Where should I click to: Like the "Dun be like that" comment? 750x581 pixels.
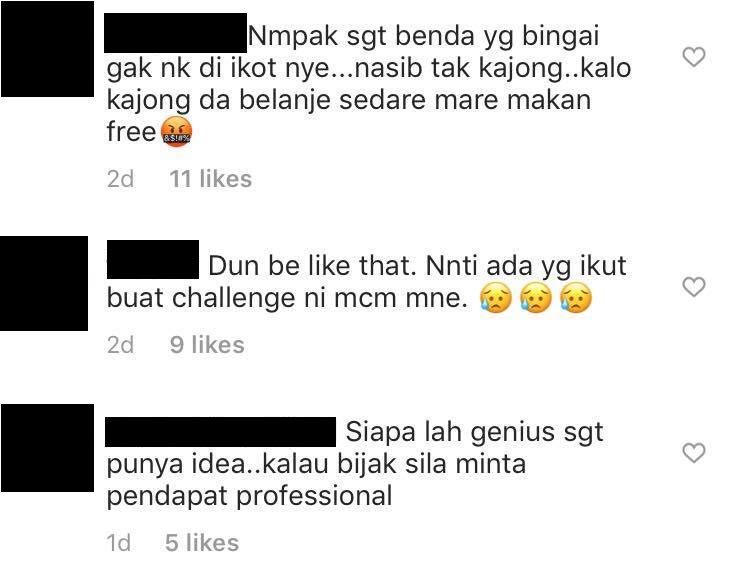[x=694, y=287]
